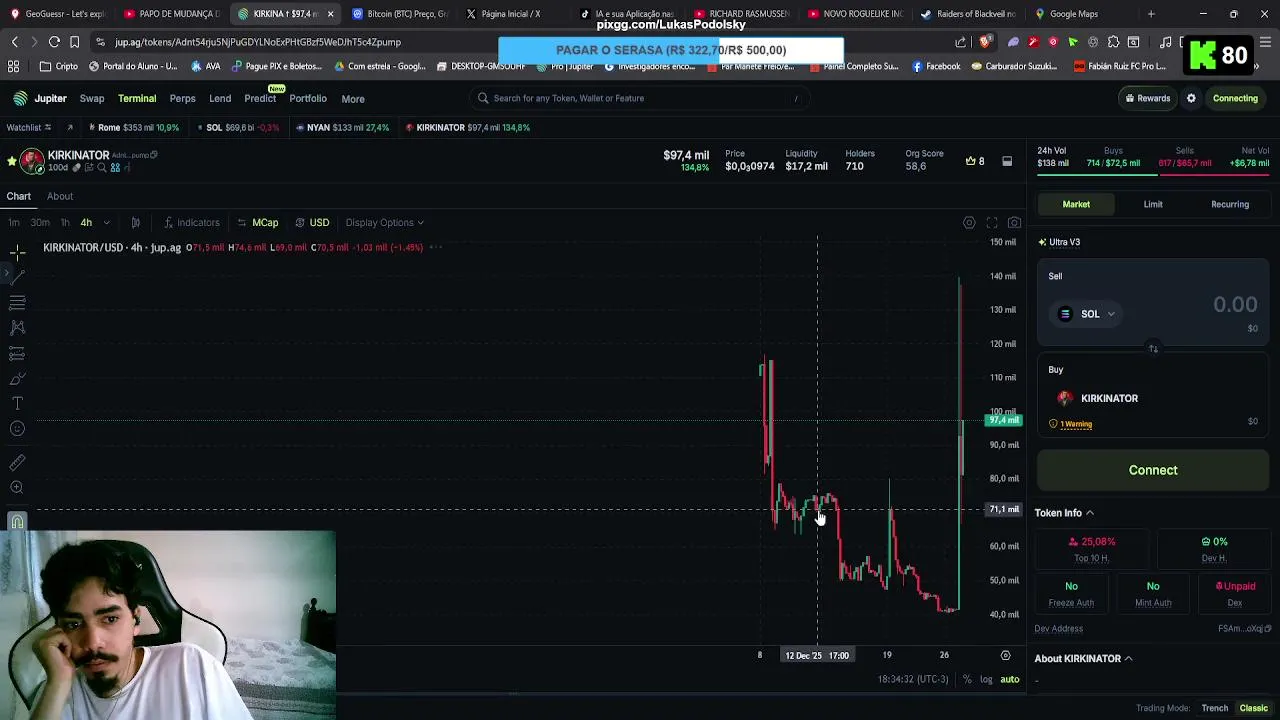Set chart interval to 1m
The image size is (1280, 720).
point(14,222)
